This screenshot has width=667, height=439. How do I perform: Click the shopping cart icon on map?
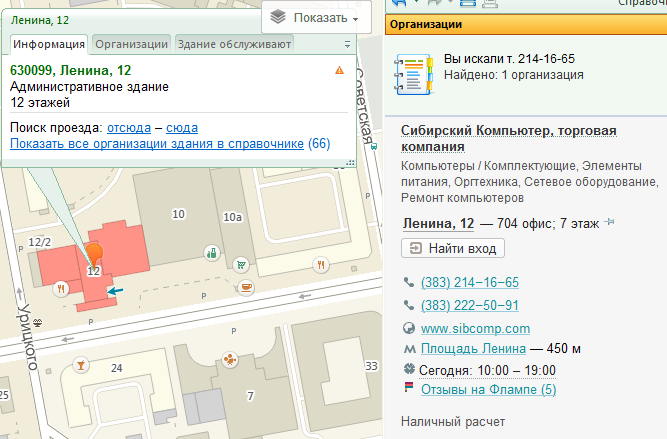coord(241,265)
